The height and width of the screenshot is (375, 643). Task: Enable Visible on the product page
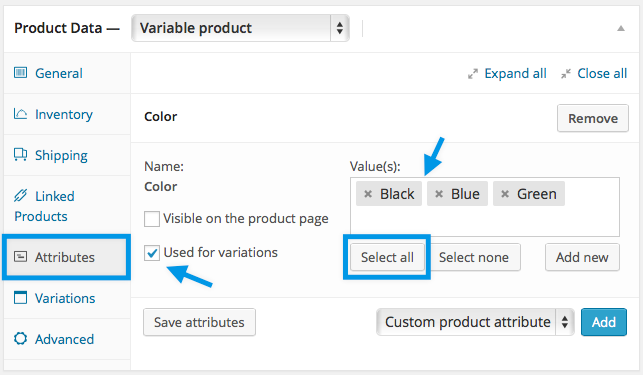pyautogui.click(x=152, y=219)
